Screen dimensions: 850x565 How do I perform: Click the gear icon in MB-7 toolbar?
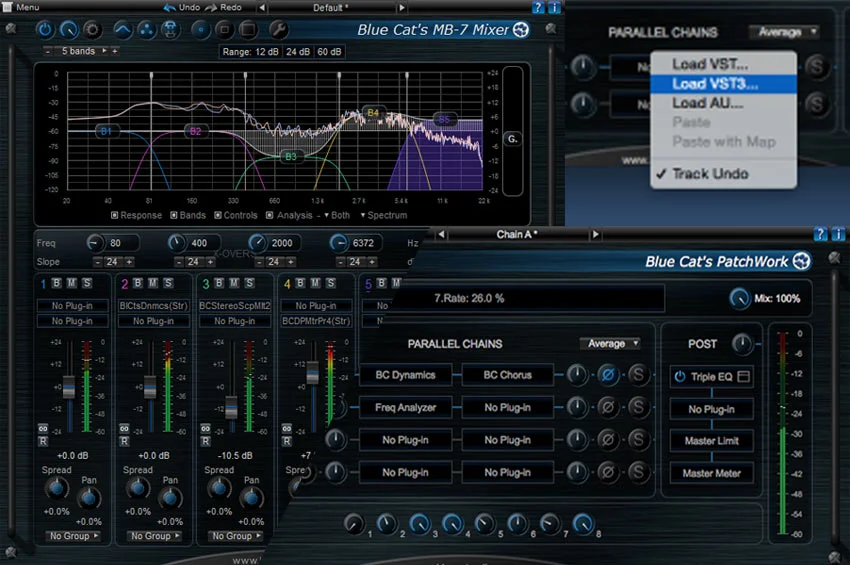coord(92,29)
